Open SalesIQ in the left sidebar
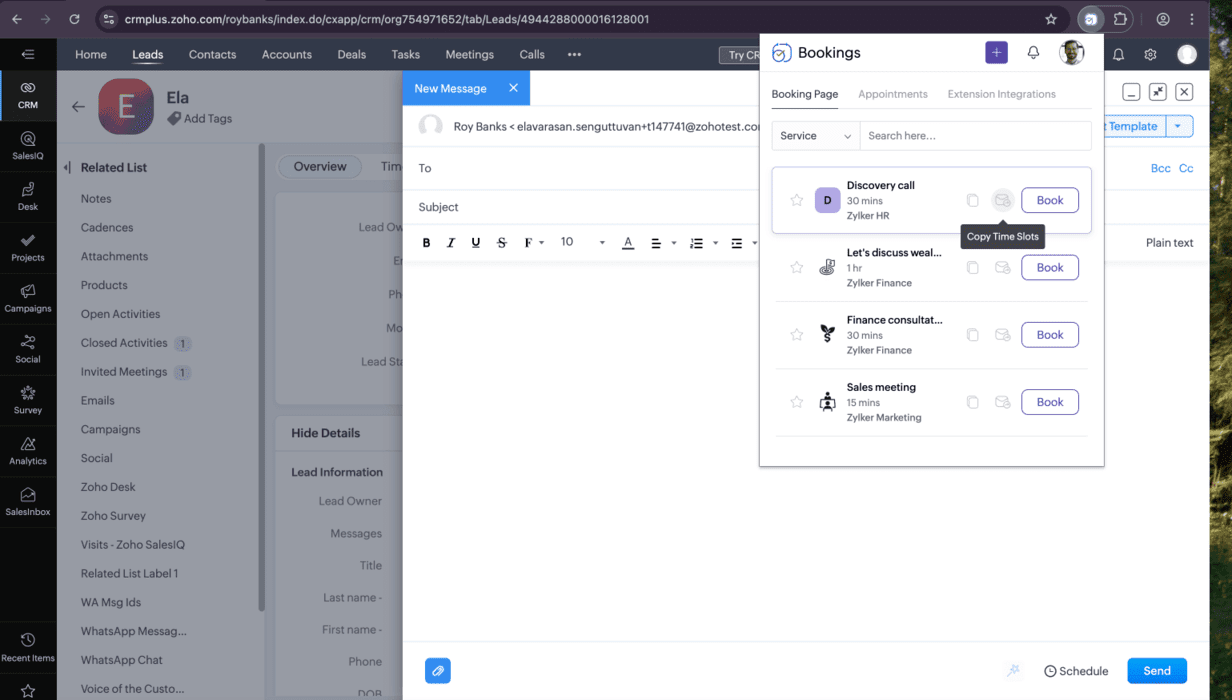 [x=28, y=146]
